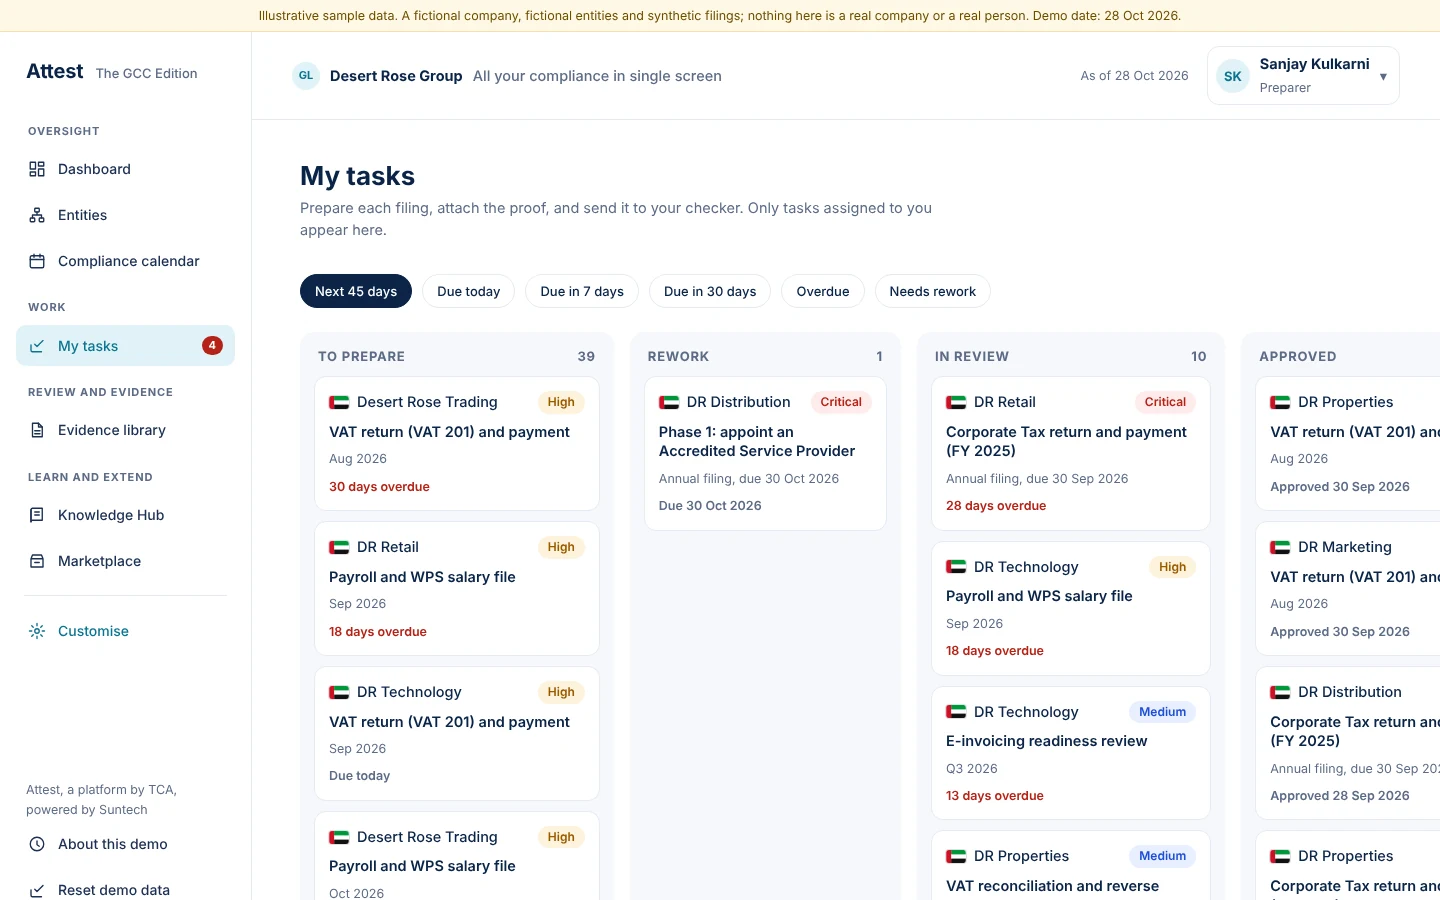Click the Knowledge Hub icon
This screenshot has width=1440, height=900.
pyautogui.click(x=37, y=515)
